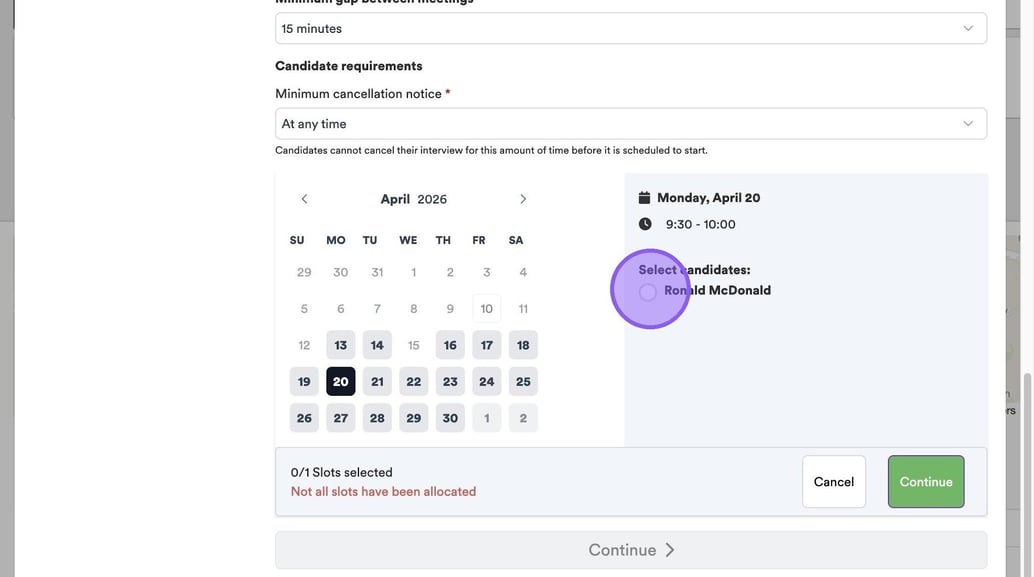Cancel the slot selection

point(833,482)
